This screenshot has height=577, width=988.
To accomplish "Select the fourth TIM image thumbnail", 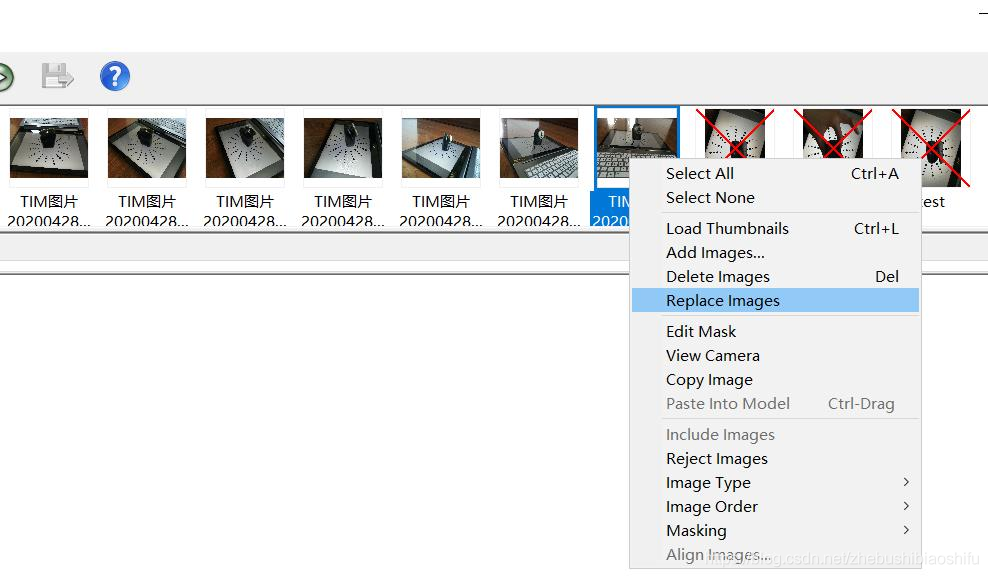I will click(x=343, y=148).
